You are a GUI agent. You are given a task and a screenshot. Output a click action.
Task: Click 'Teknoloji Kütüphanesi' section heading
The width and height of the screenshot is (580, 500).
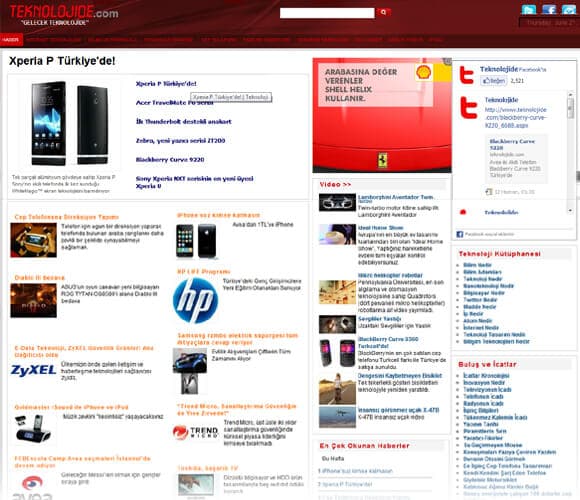499,254
